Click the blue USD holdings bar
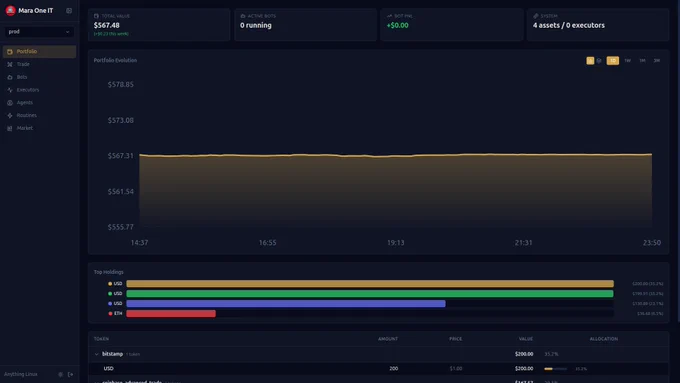 point(286,304)
